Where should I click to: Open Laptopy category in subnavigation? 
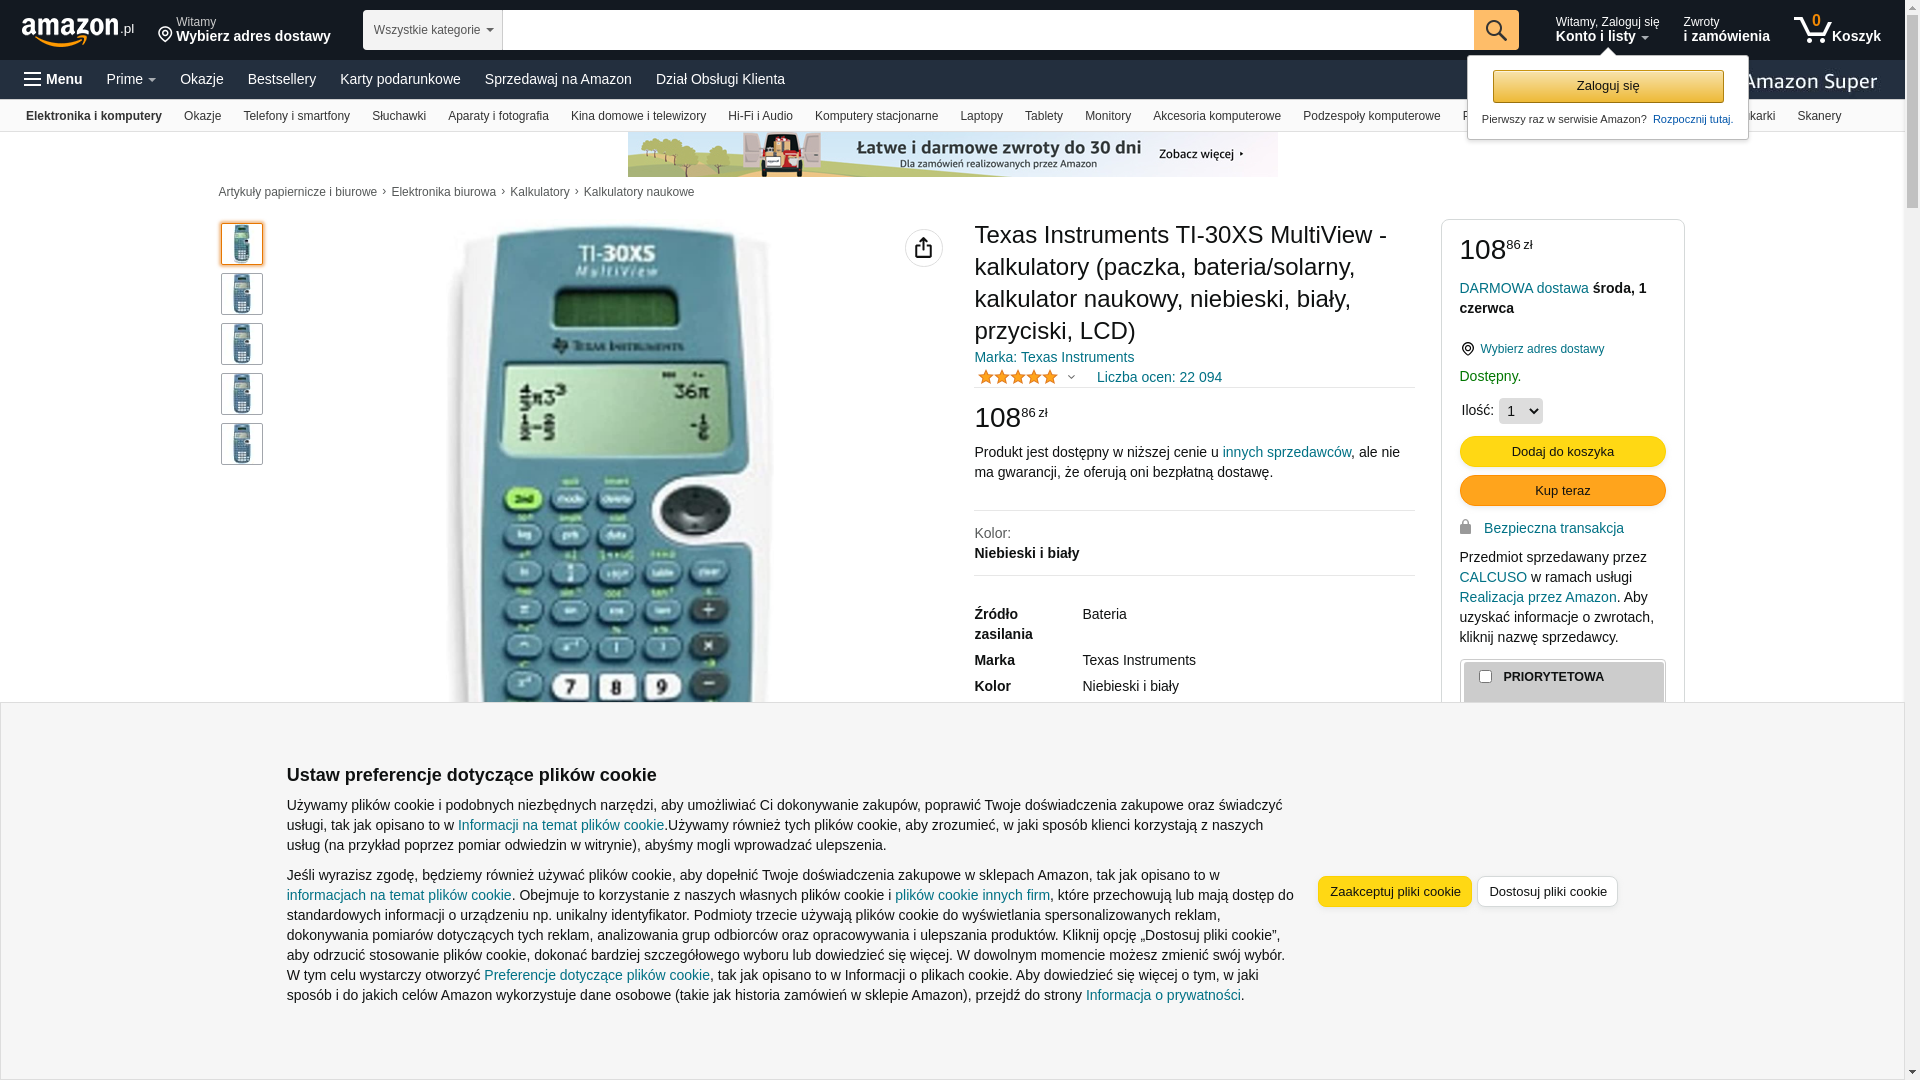[x=981, y=116]
